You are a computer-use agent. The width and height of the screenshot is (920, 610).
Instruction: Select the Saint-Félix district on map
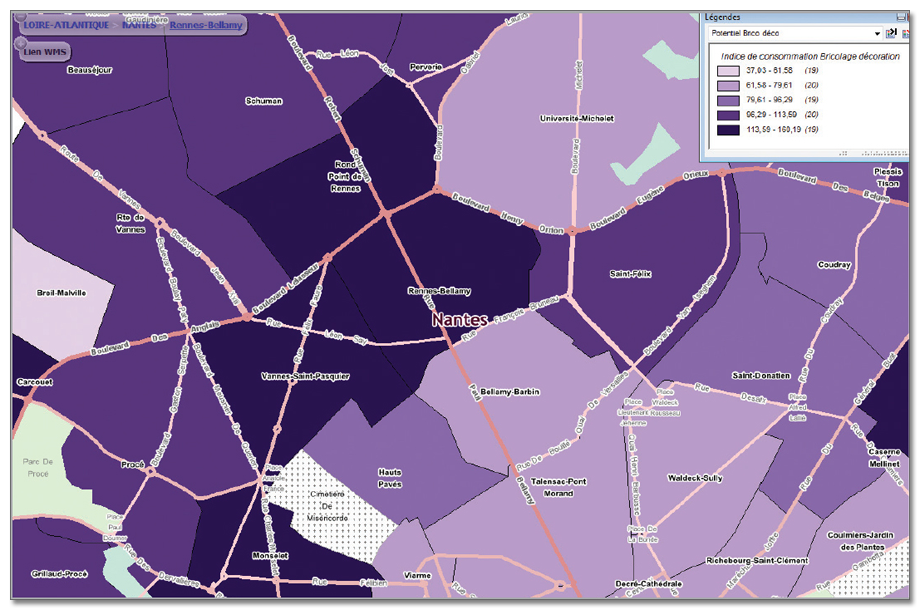[632, 273]
